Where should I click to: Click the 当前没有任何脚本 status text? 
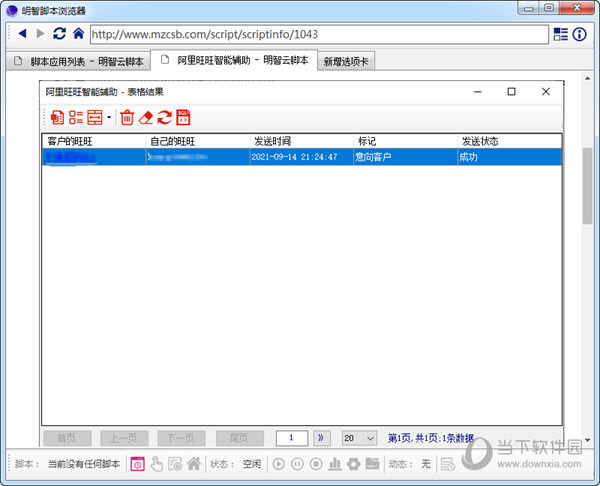pos(84,464)
